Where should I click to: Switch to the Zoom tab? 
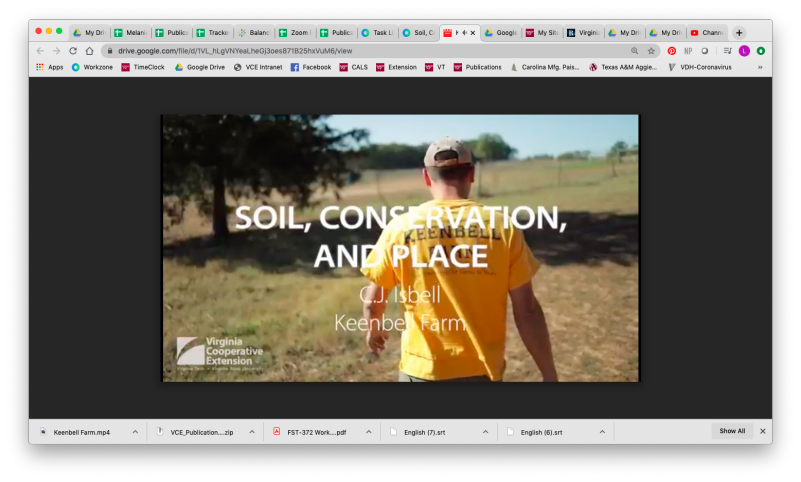[x=295, y=33]
